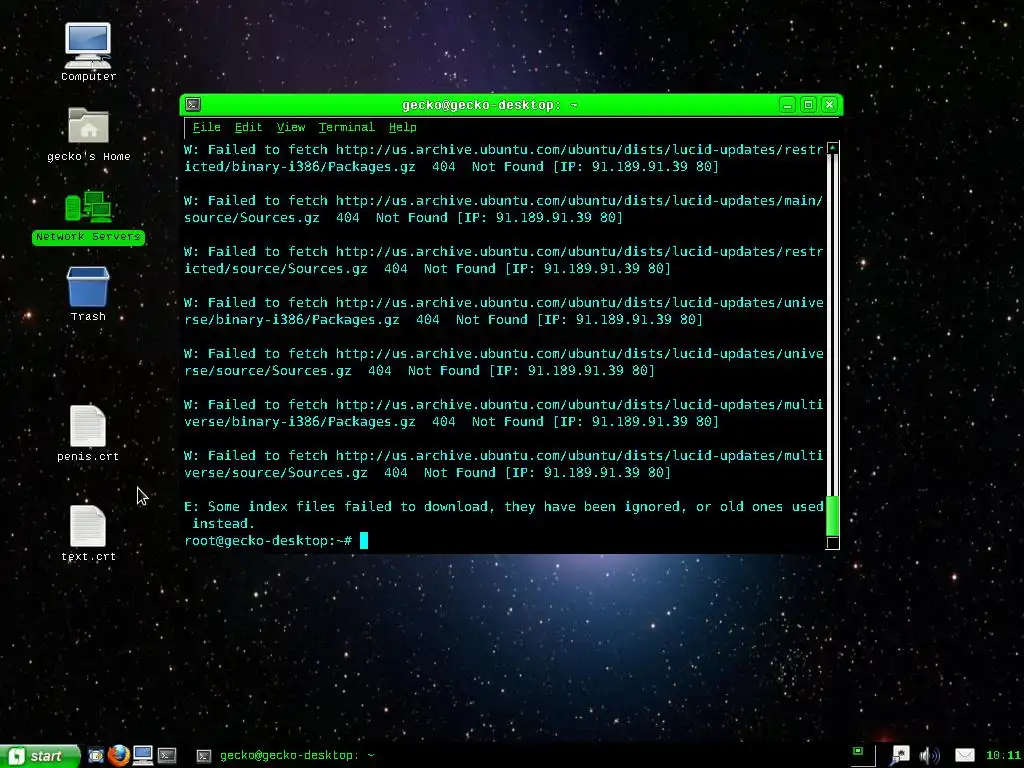Open the volume speaker tray icon
Viewport: 1024px width, 768px height.
(x=929, y=756)
